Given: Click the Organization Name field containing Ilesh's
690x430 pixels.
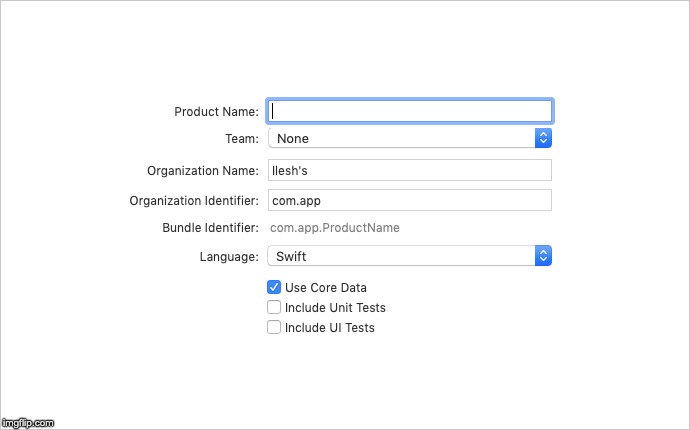Looking at the screenshot, I should (x=410, y=171).
